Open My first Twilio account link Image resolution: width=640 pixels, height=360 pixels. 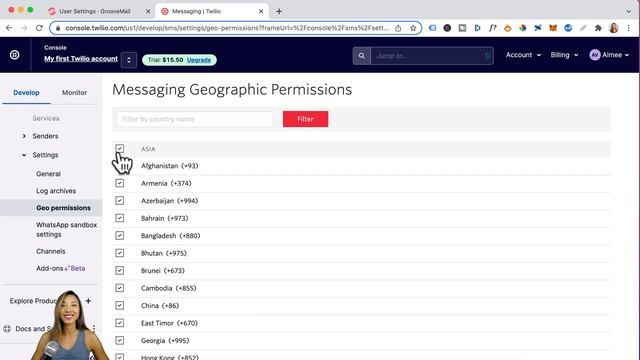(81, 59)
